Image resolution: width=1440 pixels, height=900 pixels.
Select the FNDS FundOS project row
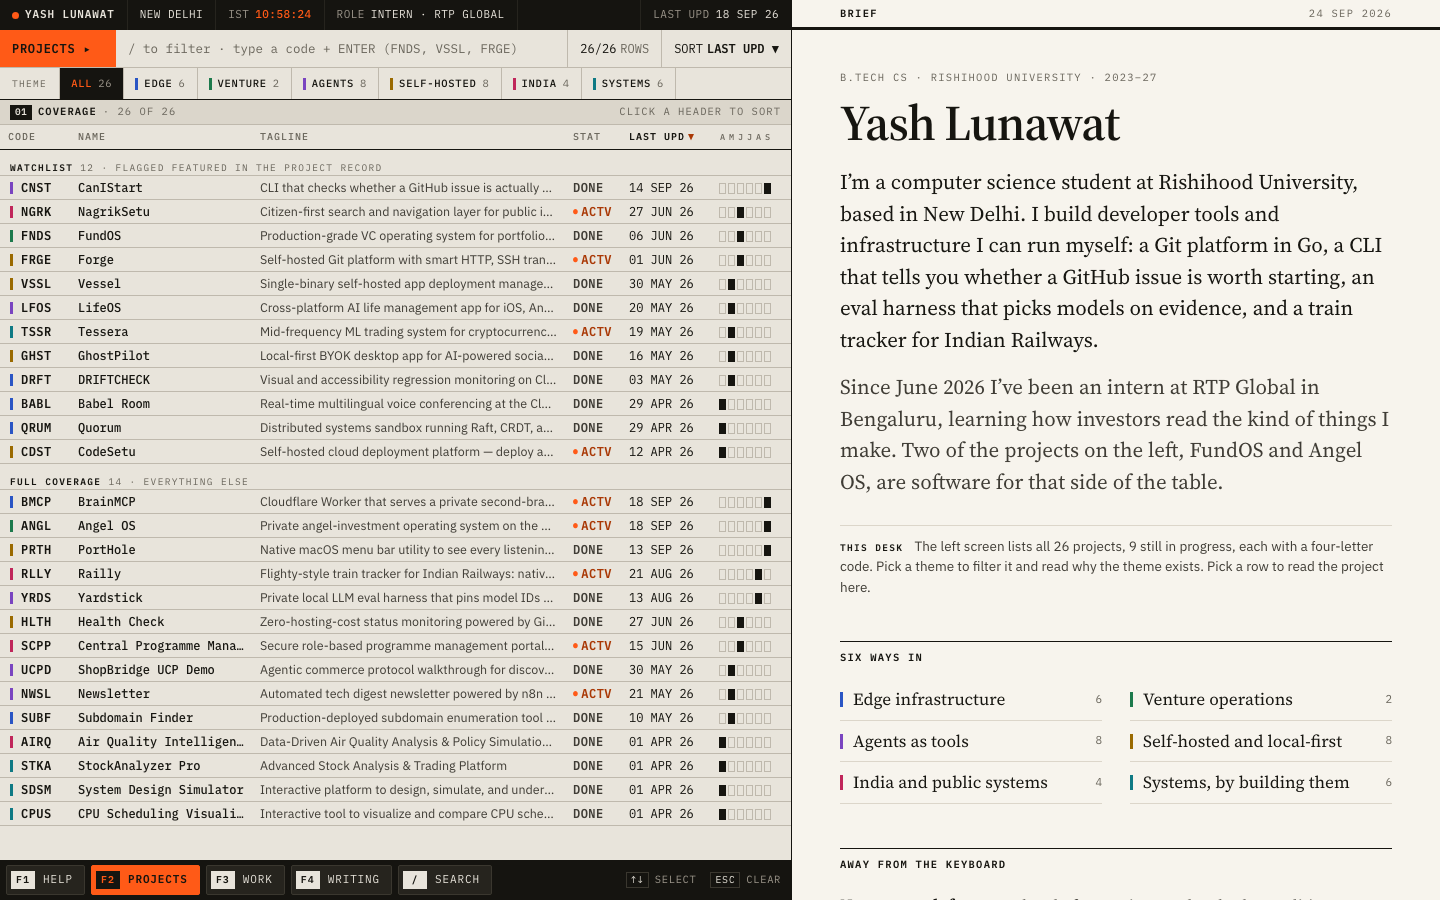395,236
